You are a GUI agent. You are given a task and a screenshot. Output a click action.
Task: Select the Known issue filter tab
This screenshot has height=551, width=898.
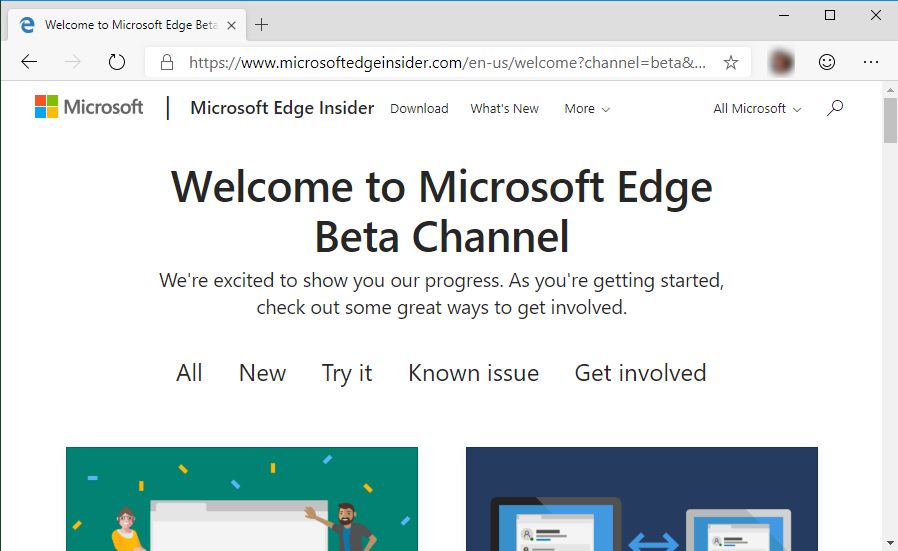[x=474, y=373]
